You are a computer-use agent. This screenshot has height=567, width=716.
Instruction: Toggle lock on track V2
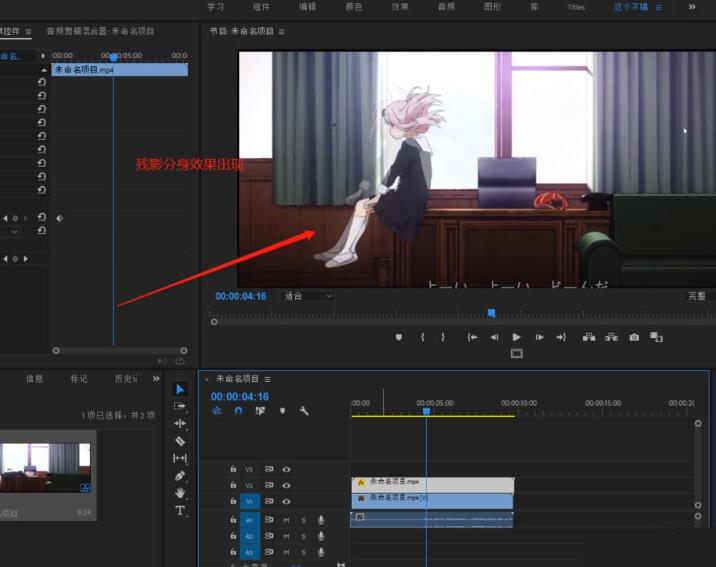pyautogui.click(x=232, y=485)
